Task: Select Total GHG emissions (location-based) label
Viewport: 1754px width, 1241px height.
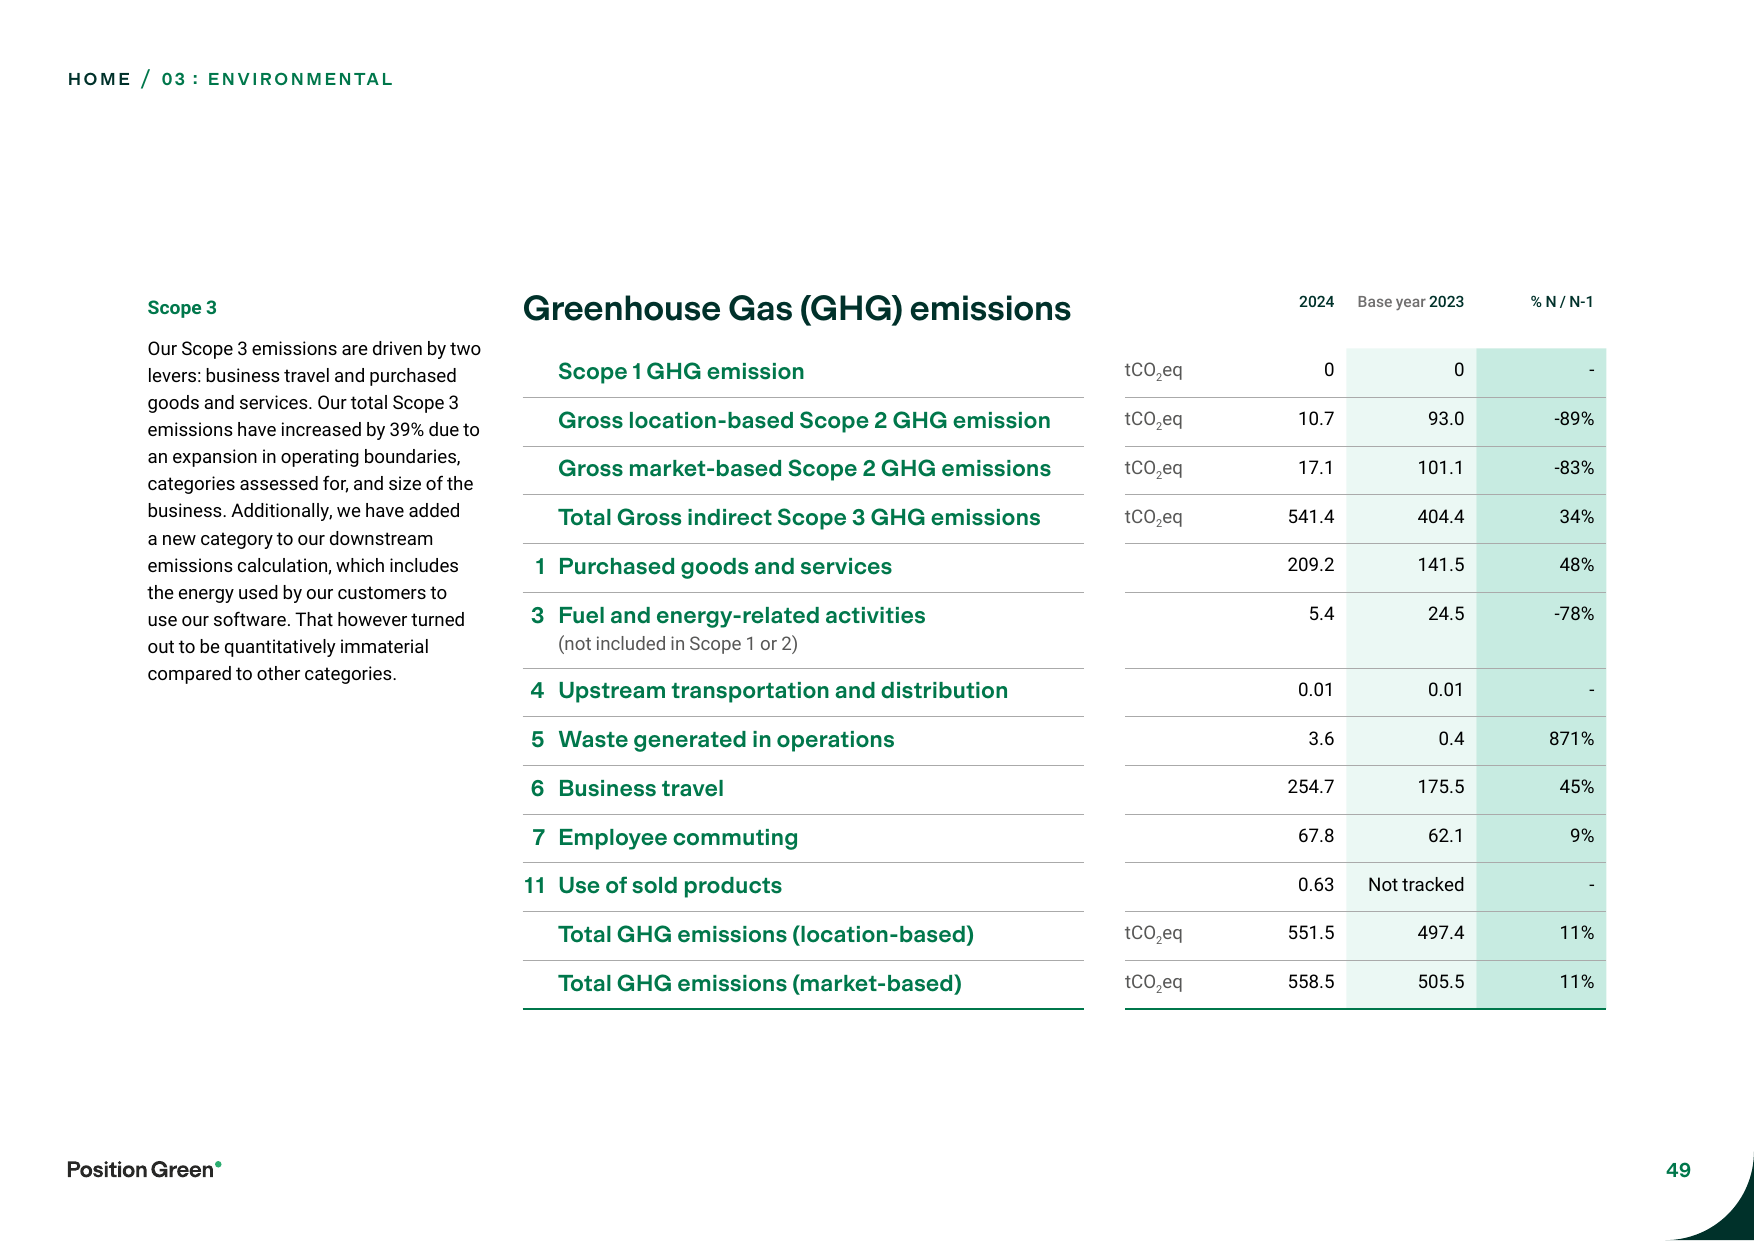Action: tap(766, 934)
